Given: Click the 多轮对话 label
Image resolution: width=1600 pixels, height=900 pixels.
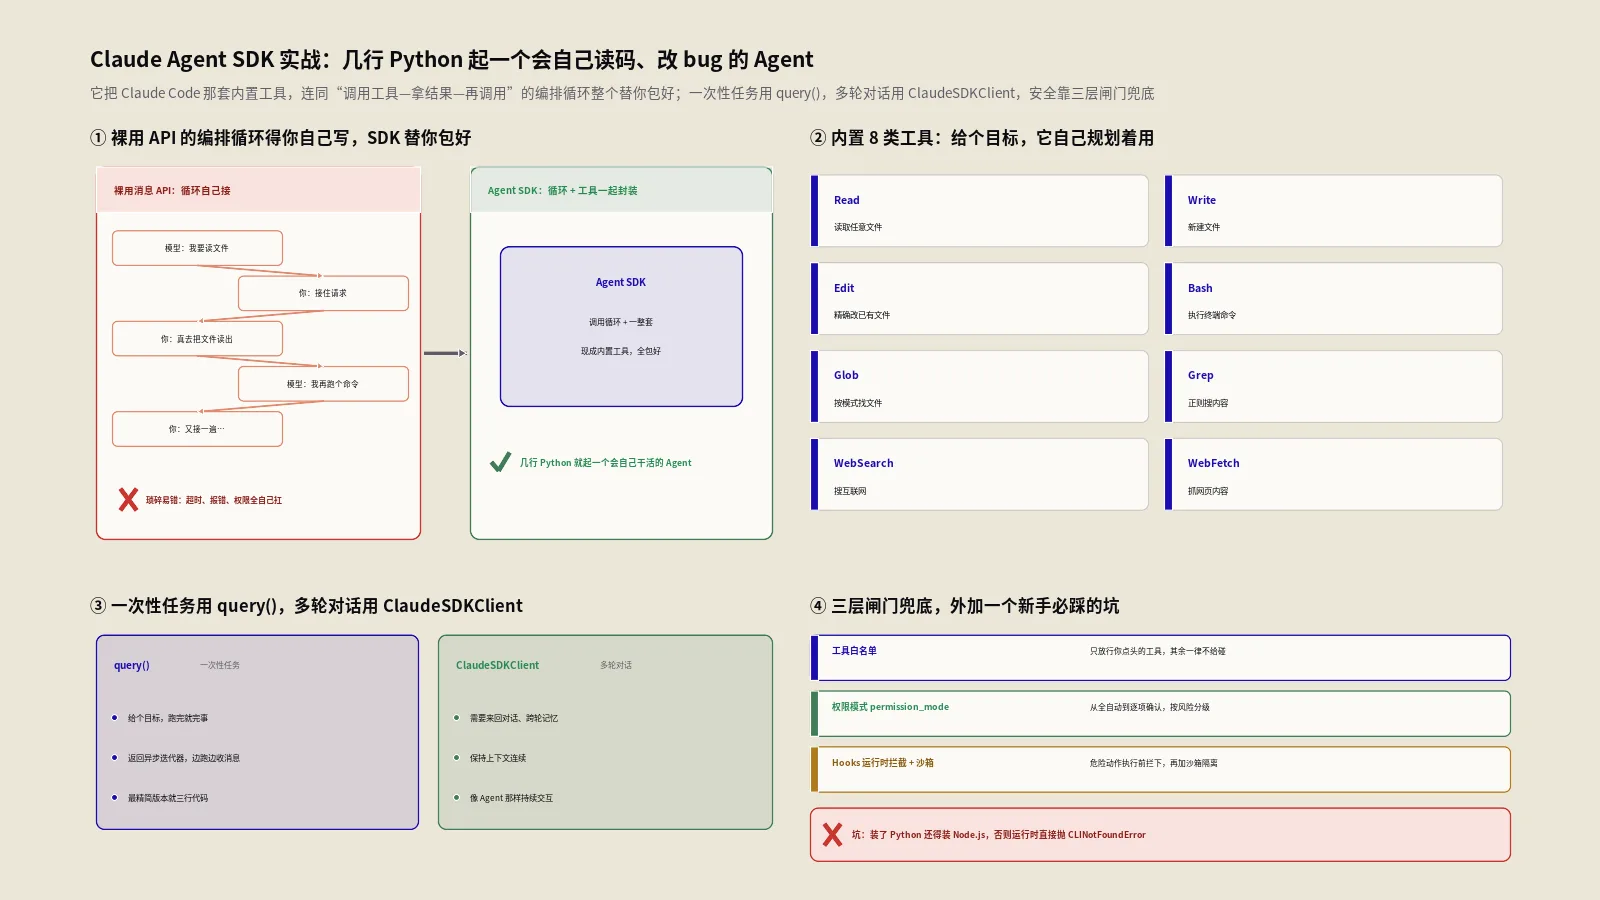Looking at the screenshot, I should click(x=616, y=665).
